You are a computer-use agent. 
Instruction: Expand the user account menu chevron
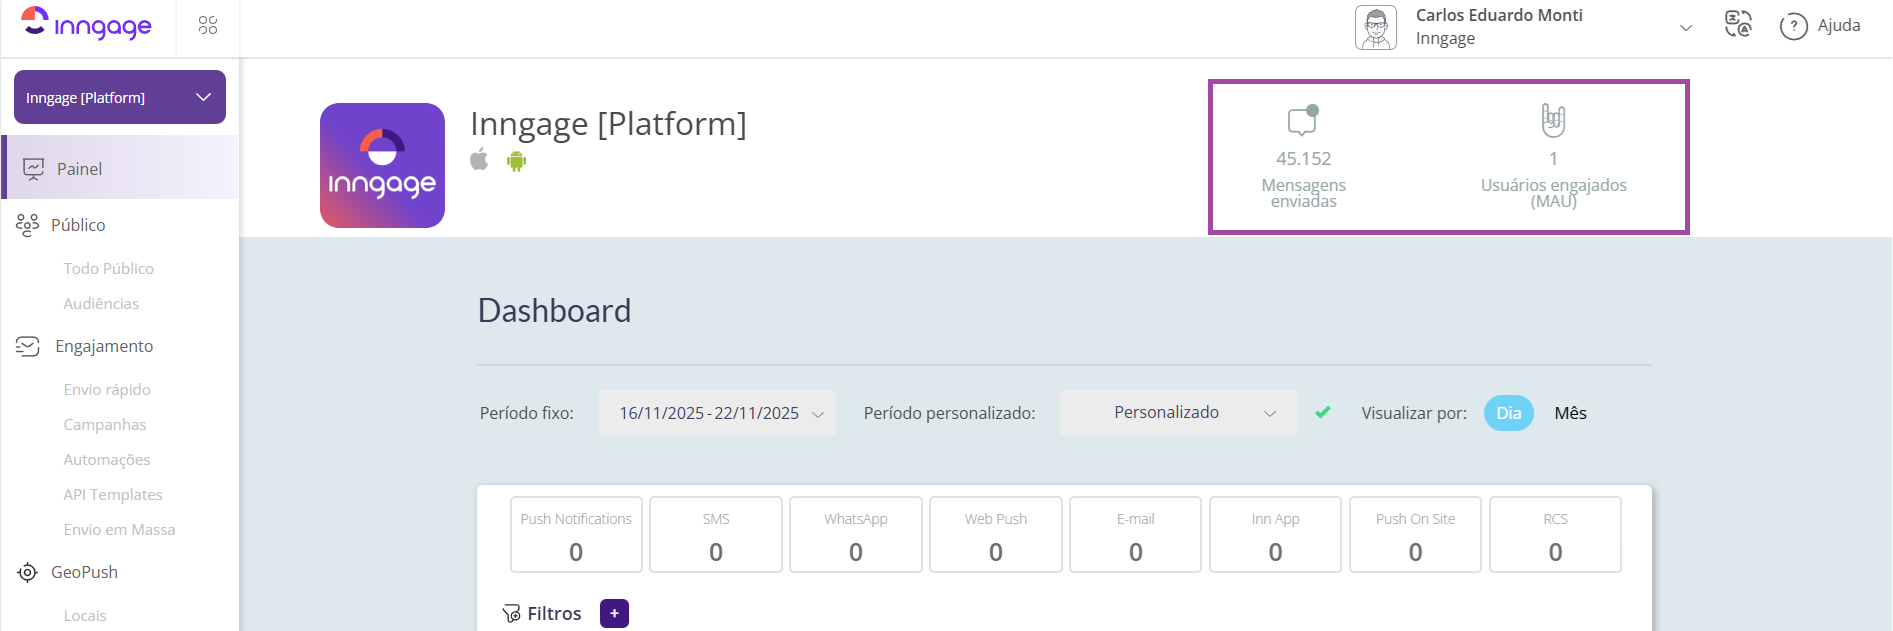(x=1686, y=27)
